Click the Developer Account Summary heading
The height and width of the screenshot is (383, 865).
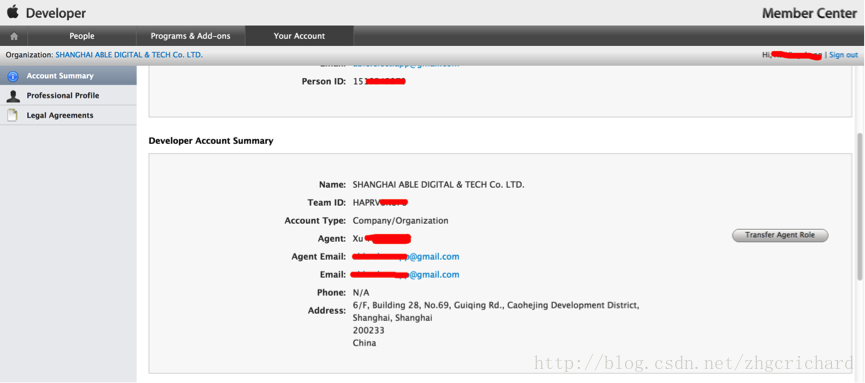coord(211,141)
